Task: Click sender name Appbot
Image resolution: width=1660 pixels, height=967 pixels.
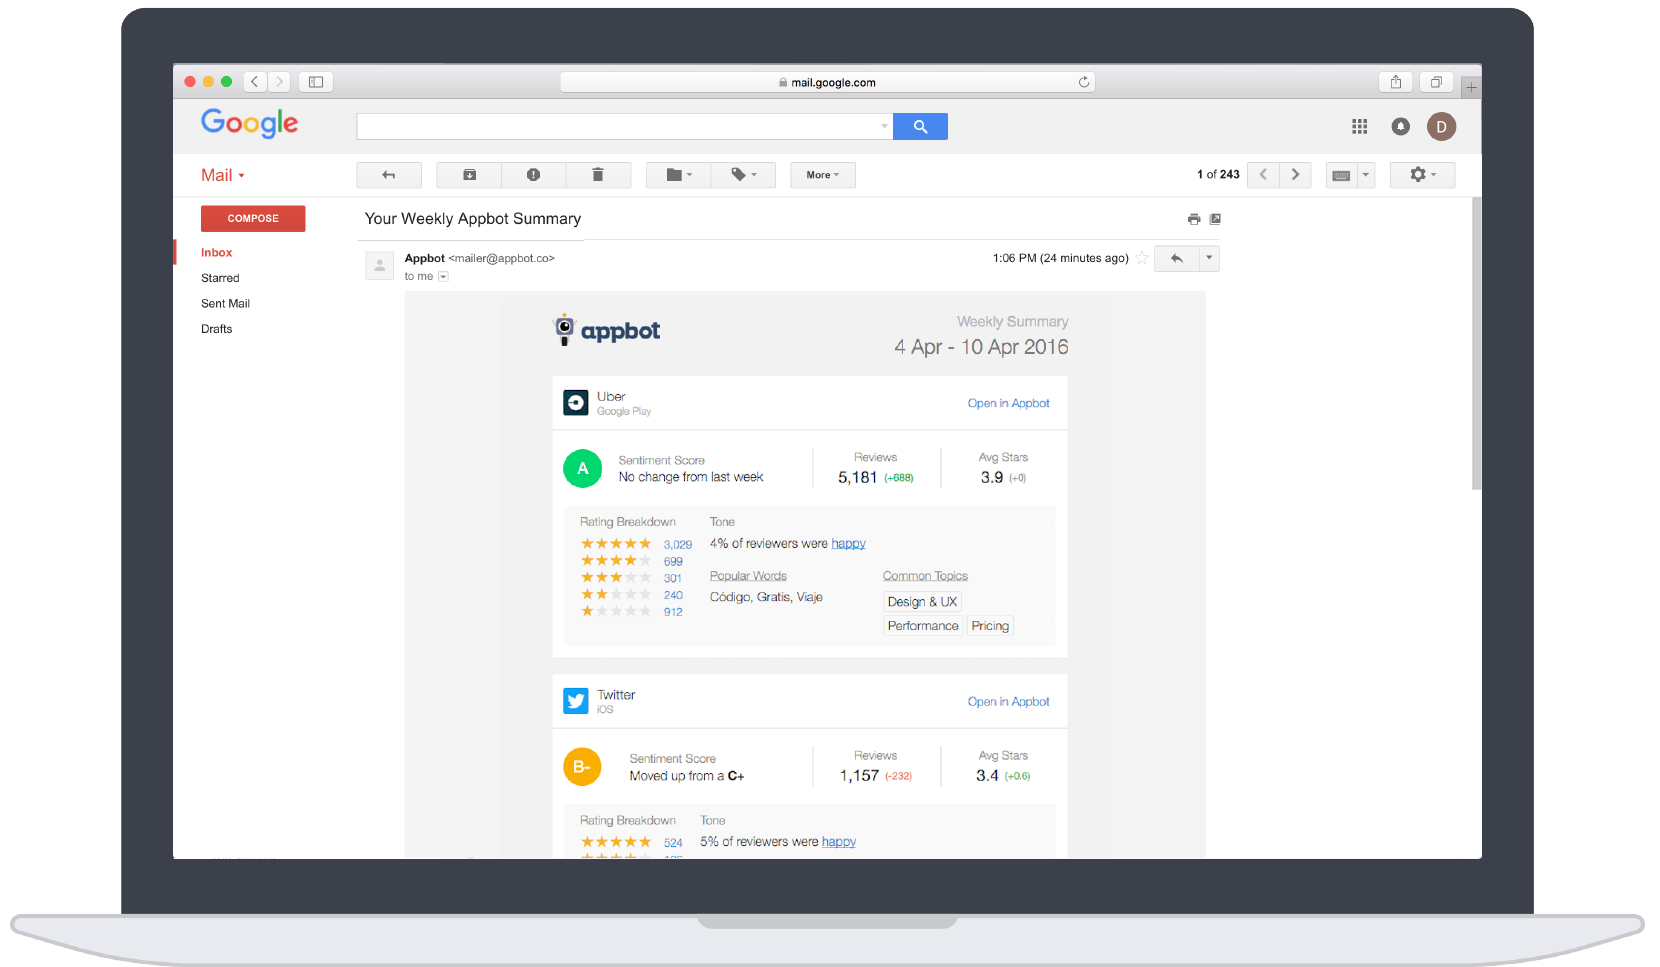Action: click(x=425, y=258)
